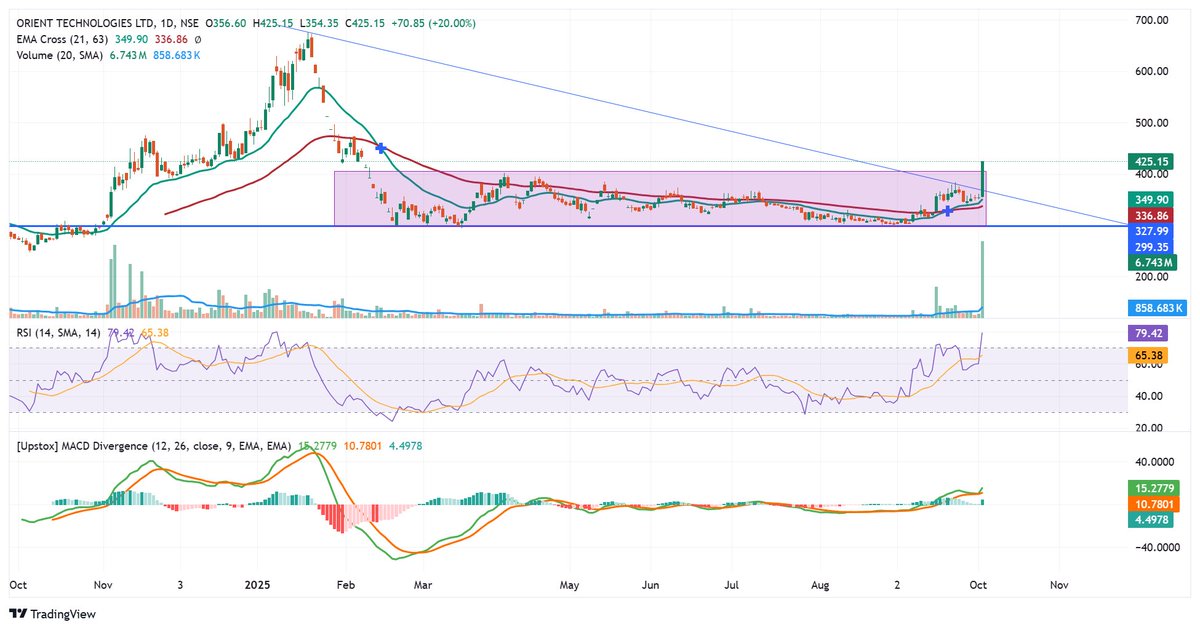Click the 40.0000 MACD scale value
This screenshot has height=630, width=1200.
coord(1155,463)
